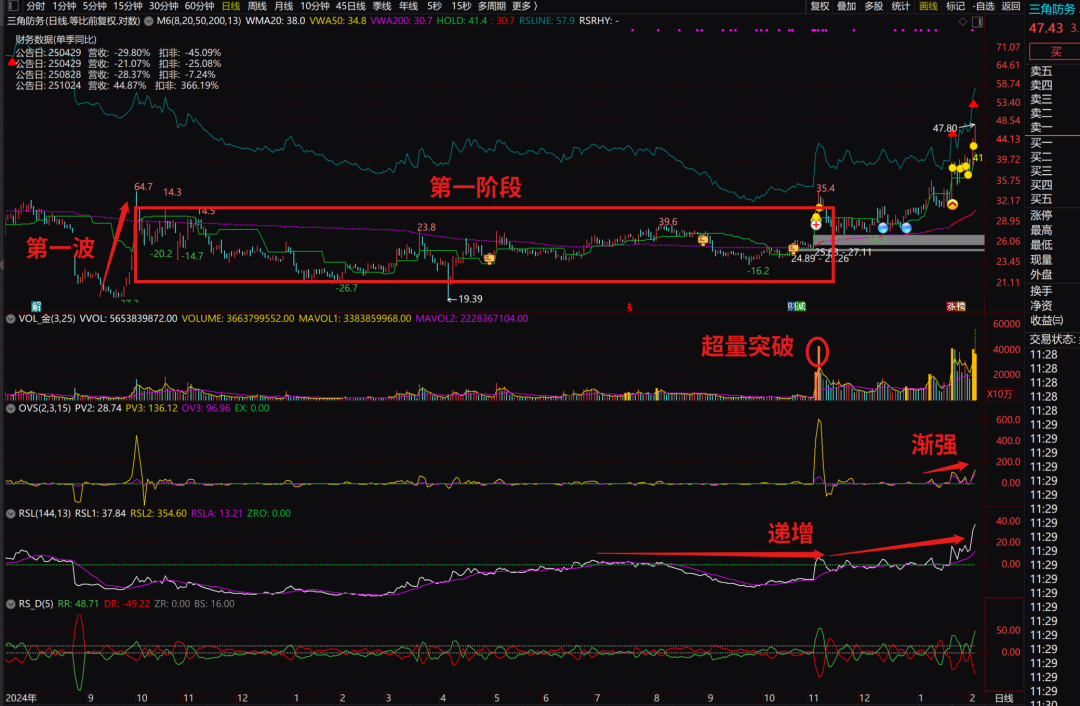Click the 叠加 overlay button
This screenshot has width=1080, height=706.
tap(847, 6)
